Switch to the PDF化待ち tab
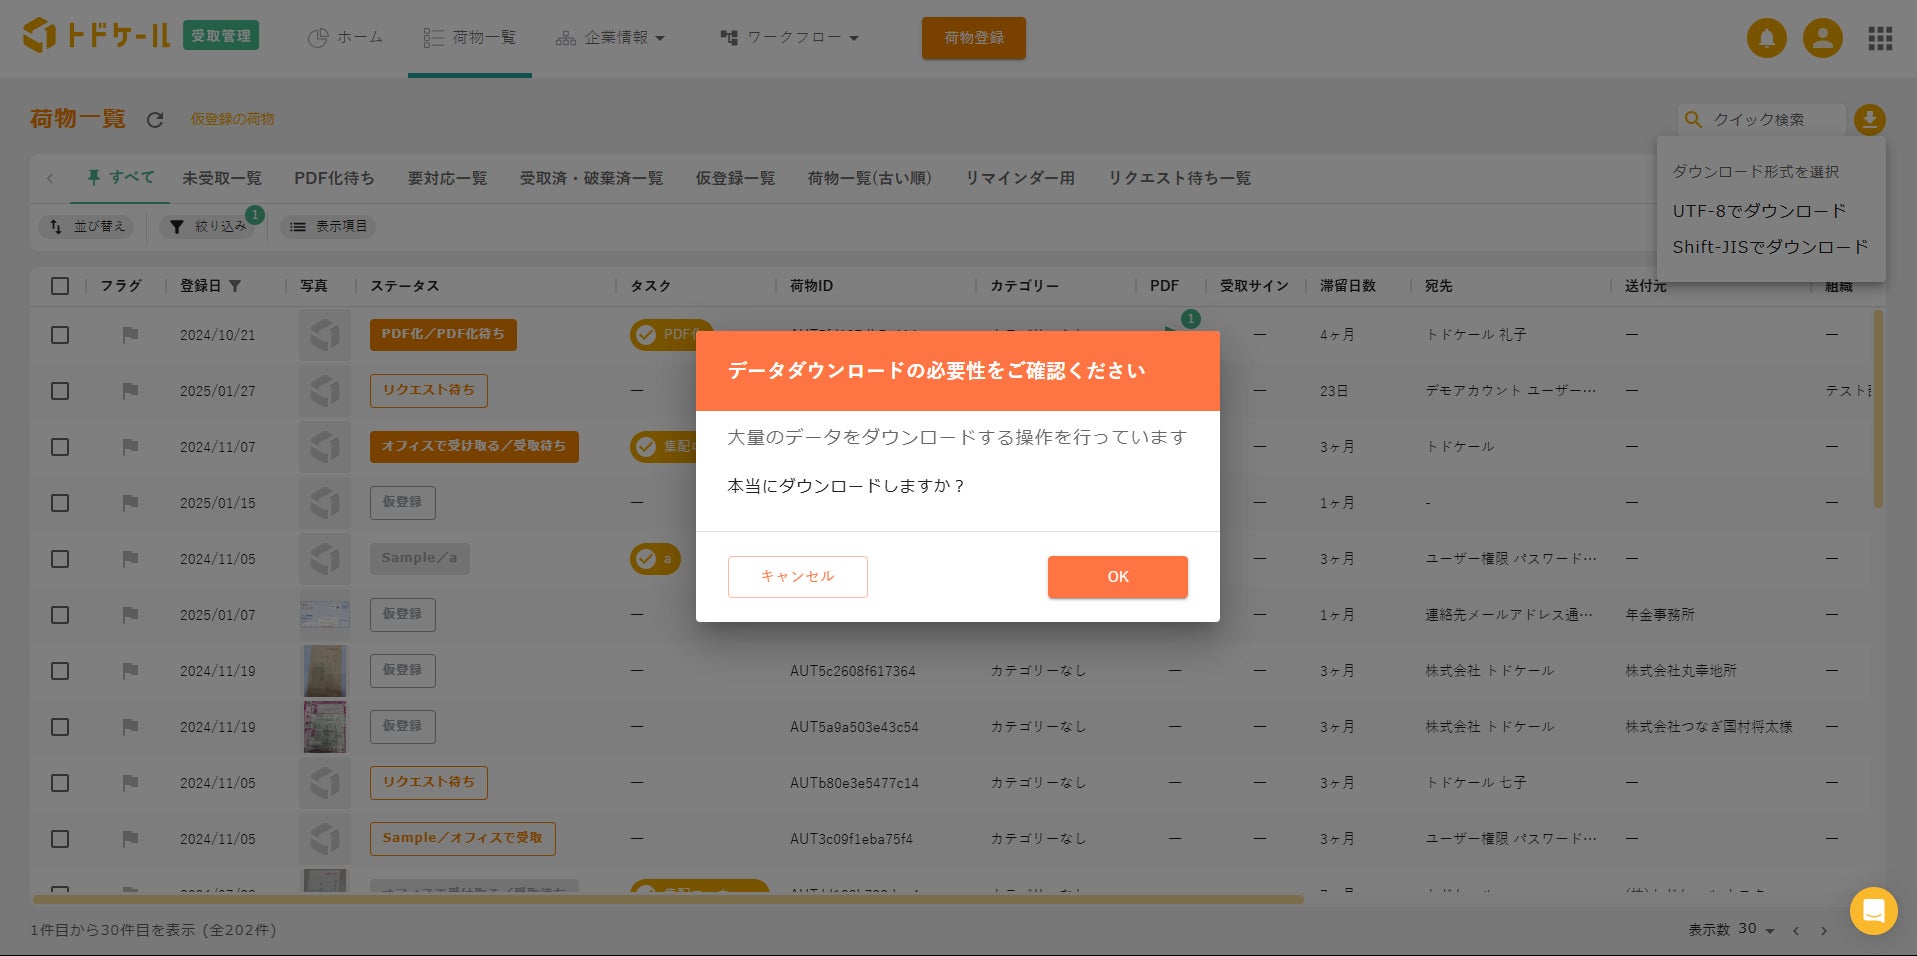Screen dimensions: 1917x956 (334, 178)
